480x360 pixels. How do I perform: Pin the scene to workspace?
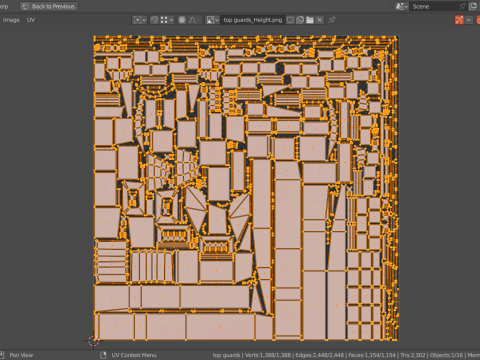(x=462, y=6)
